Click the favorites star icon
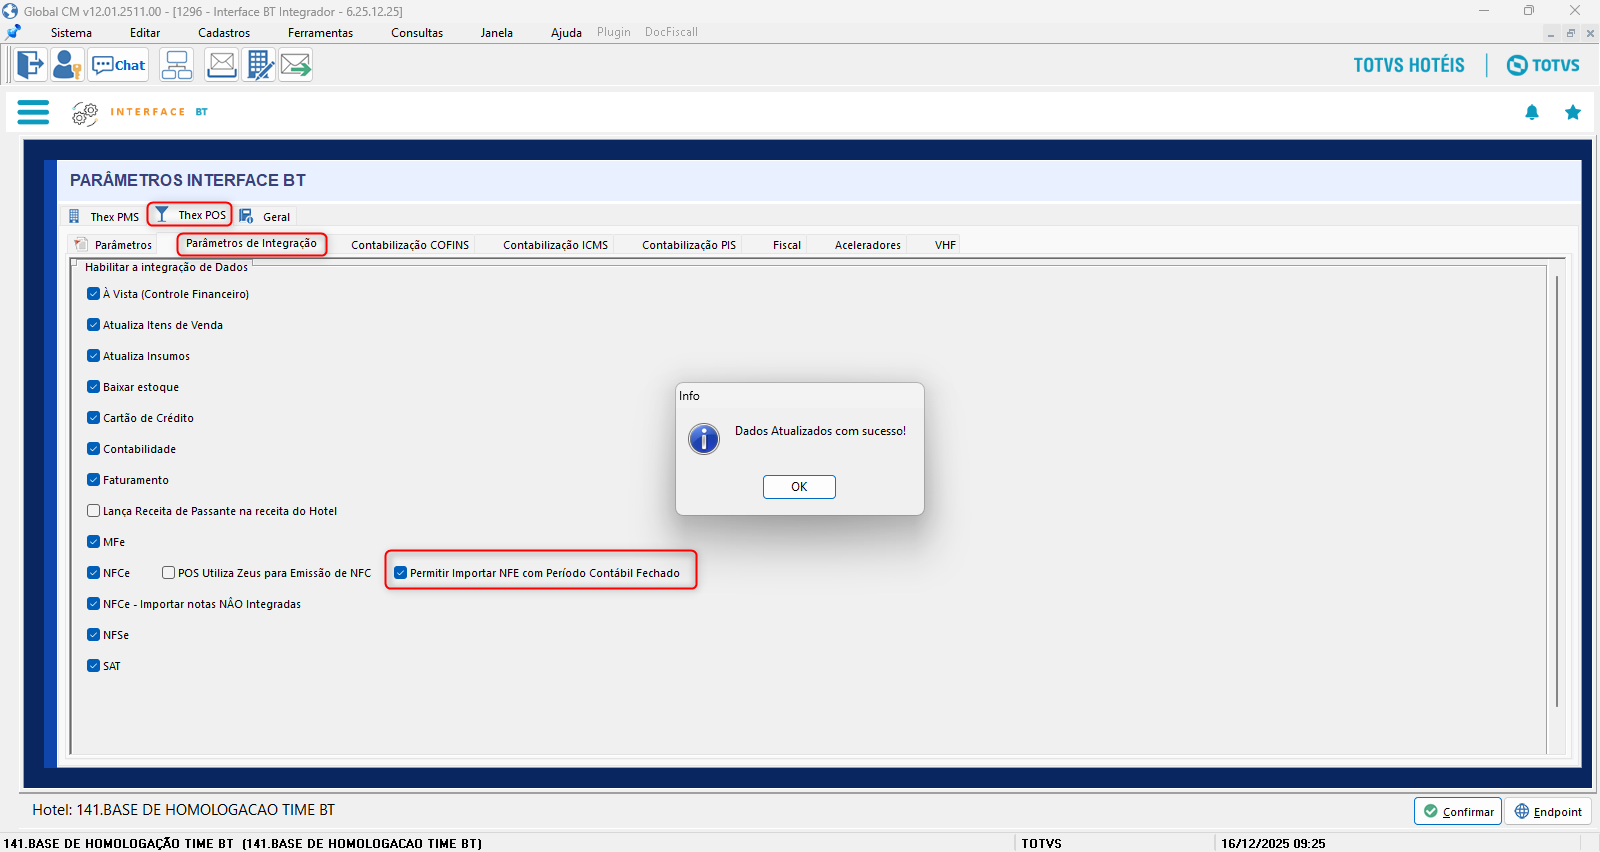The height and width of the screenshot is (852, 1600). (x=1573, y=112)
